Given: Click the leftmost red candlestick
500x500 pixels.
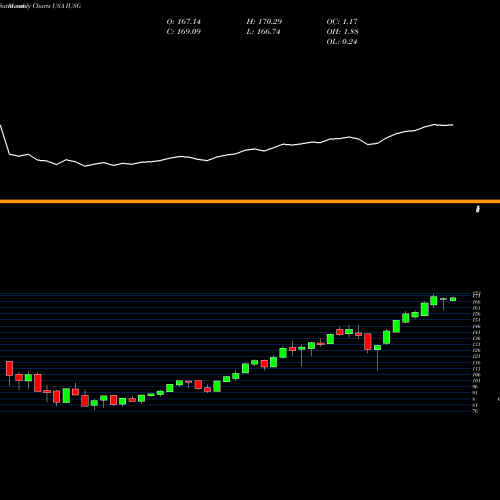Looking at the screenshot, I should 9,373.
